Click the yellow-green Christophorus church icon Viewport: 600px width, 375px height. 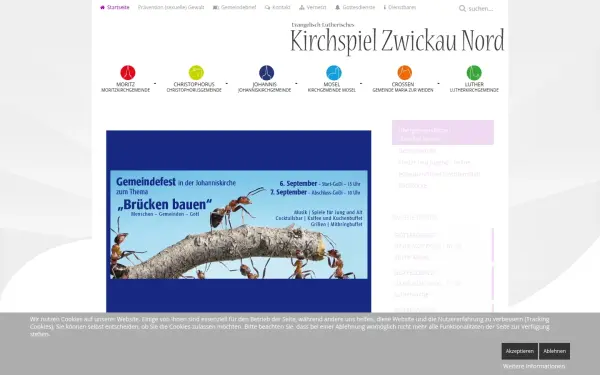[196, 72]
